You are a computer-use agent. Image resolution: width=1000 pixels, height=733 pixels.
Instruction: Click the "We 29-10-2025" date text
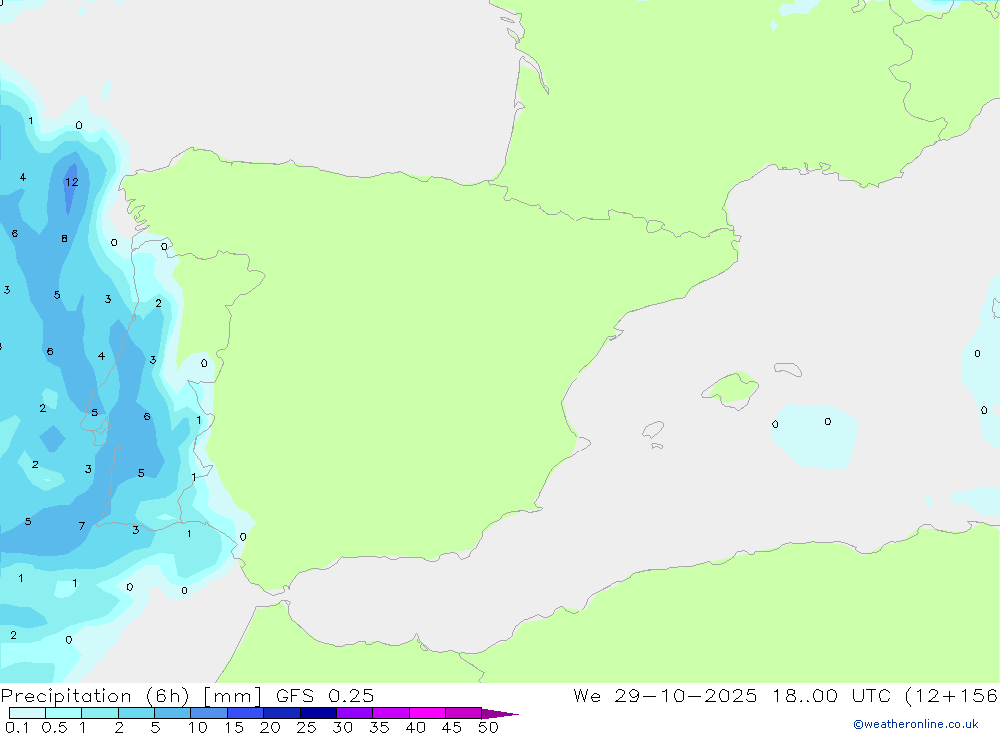point(665,696)
